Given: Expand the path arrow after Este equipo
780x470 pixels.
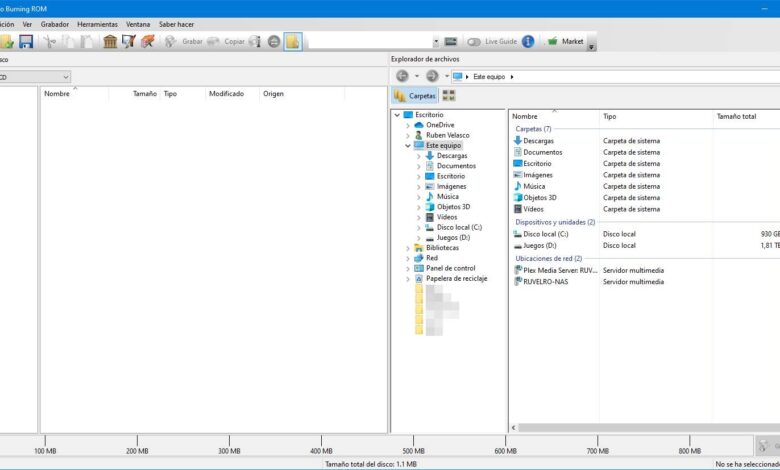Looking at the screenshot, I should (x=512, y=77).
